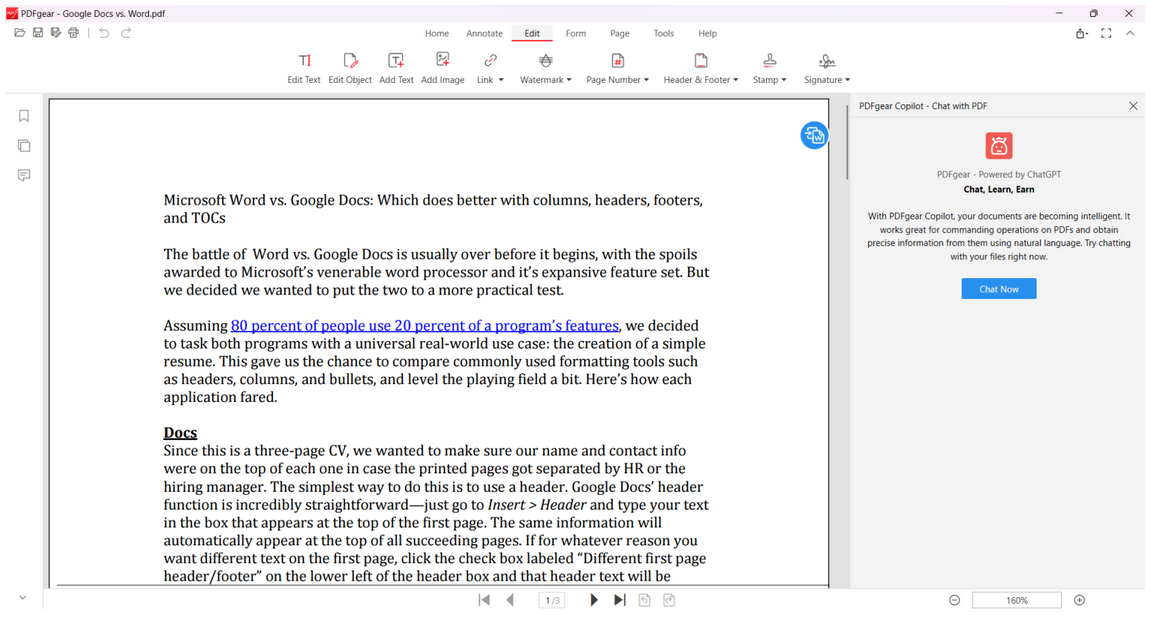Image resolution: width=1154 pixels, height=621 pixels.
Task: Click the zoom percentage field showing 160%
Action: [1016, 600]
